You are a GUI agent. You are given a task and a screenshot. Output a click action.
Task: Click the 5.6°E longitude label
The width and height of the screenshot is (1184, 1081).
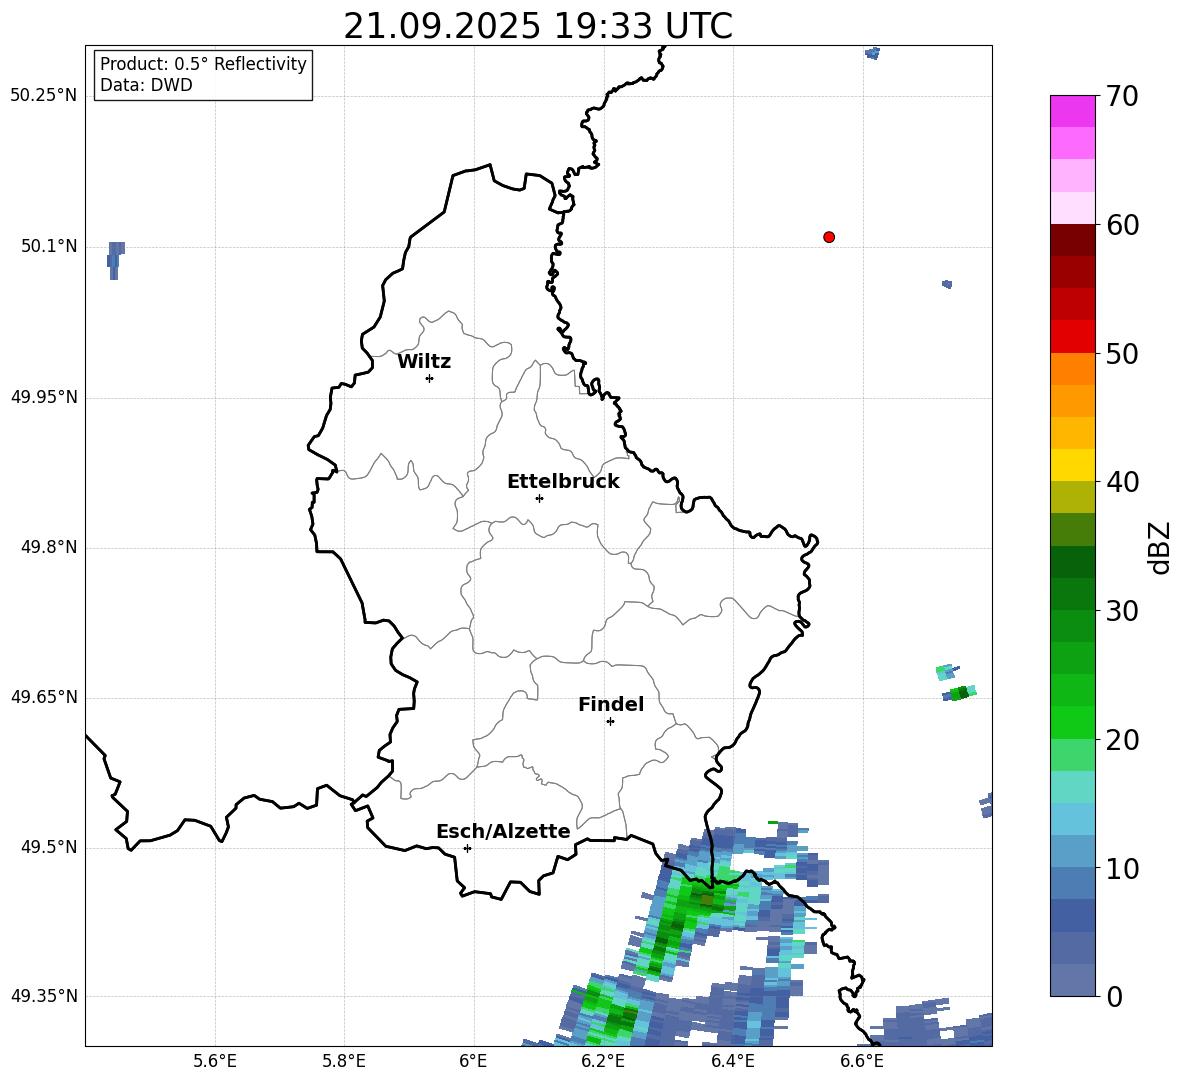point(215,1061)
